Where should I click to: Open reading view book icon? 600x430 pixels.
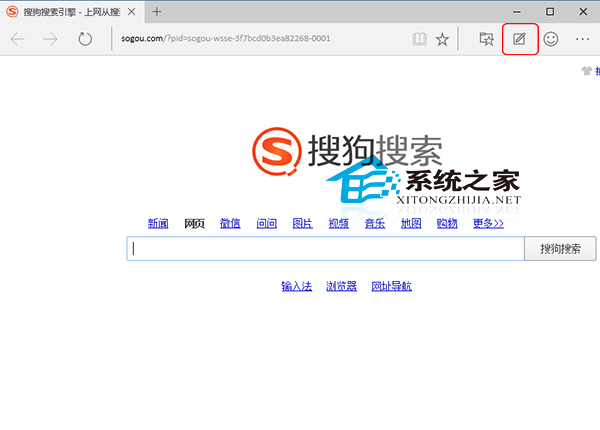(x=420, y=39)
